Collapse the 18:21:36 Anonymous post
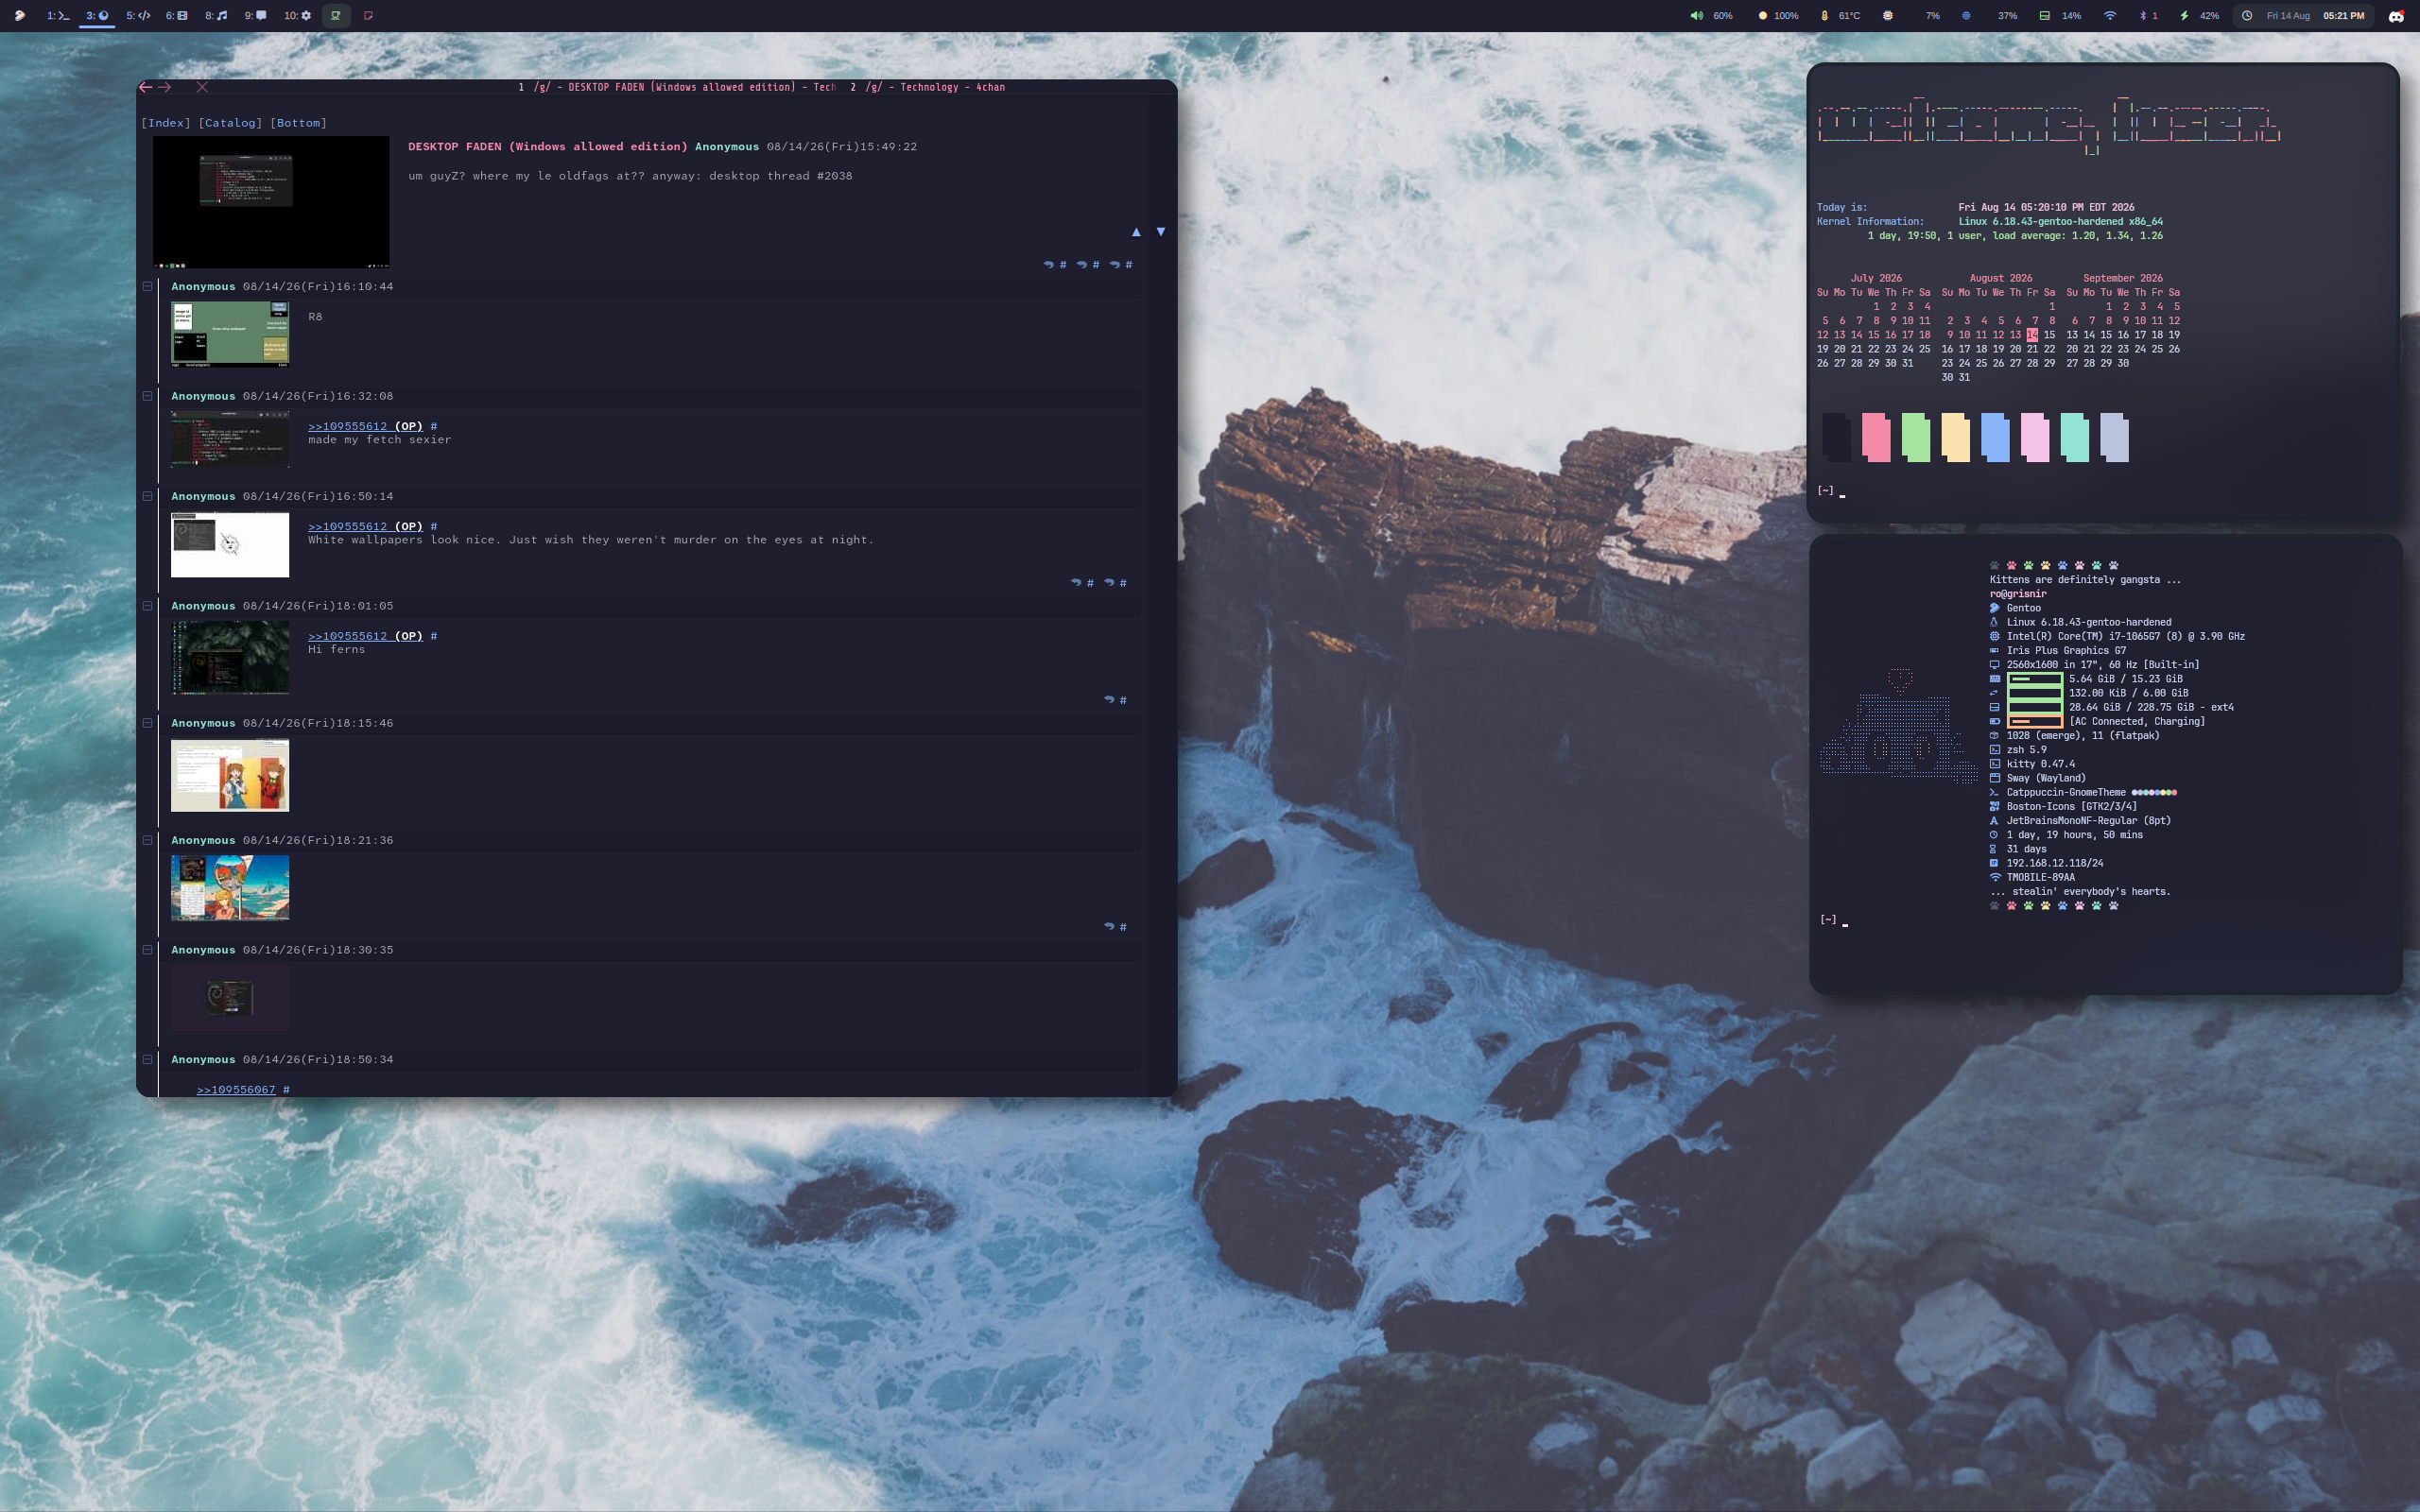 (147, 840)
